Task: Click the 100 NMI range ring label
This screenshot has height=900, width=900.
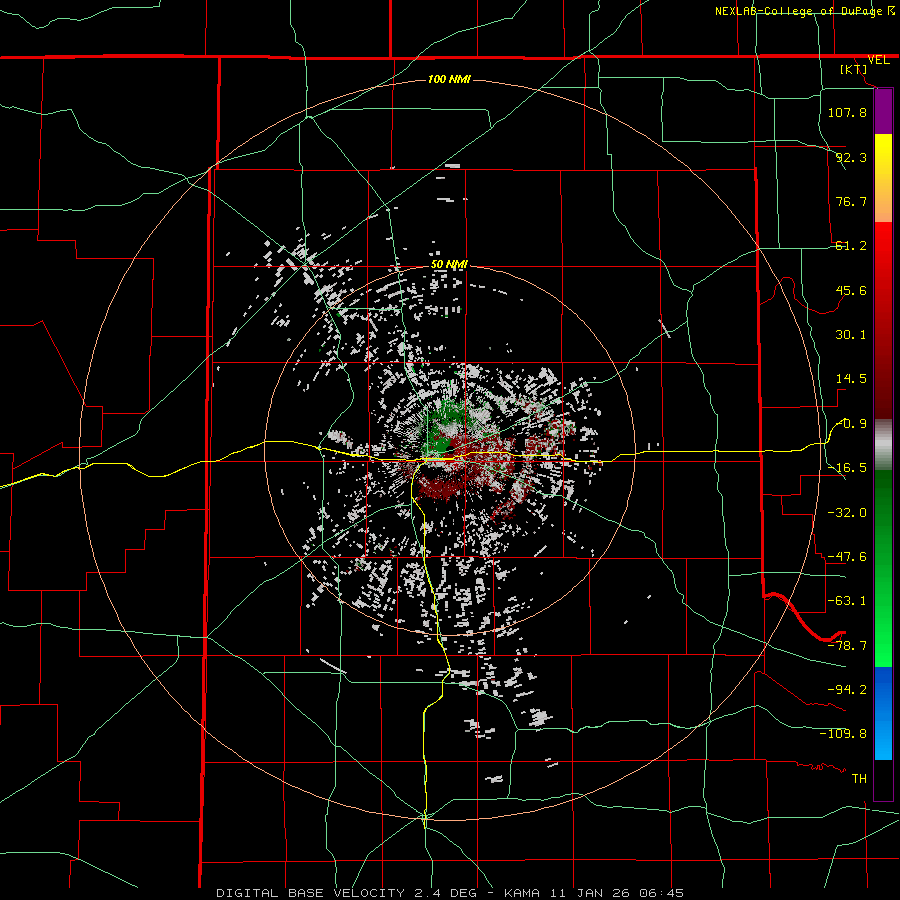Action: pos(449,79)
